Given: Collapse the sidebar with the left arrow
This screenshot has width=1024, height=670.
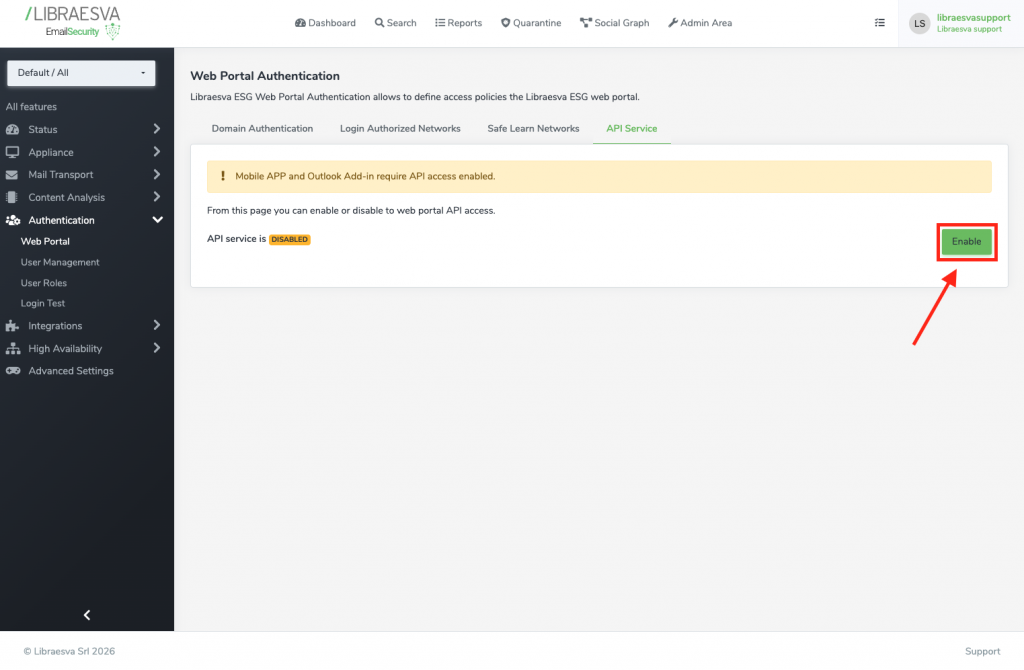Looking at the screenshot, I should [x=87, y=615].
